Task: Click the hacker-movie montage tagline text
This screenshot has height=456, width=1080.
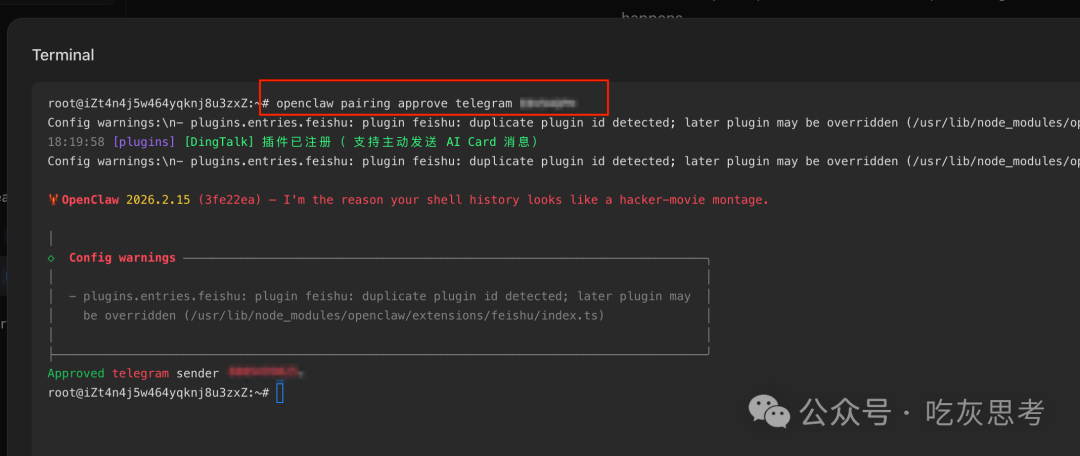Action: (x=526, y=200)
